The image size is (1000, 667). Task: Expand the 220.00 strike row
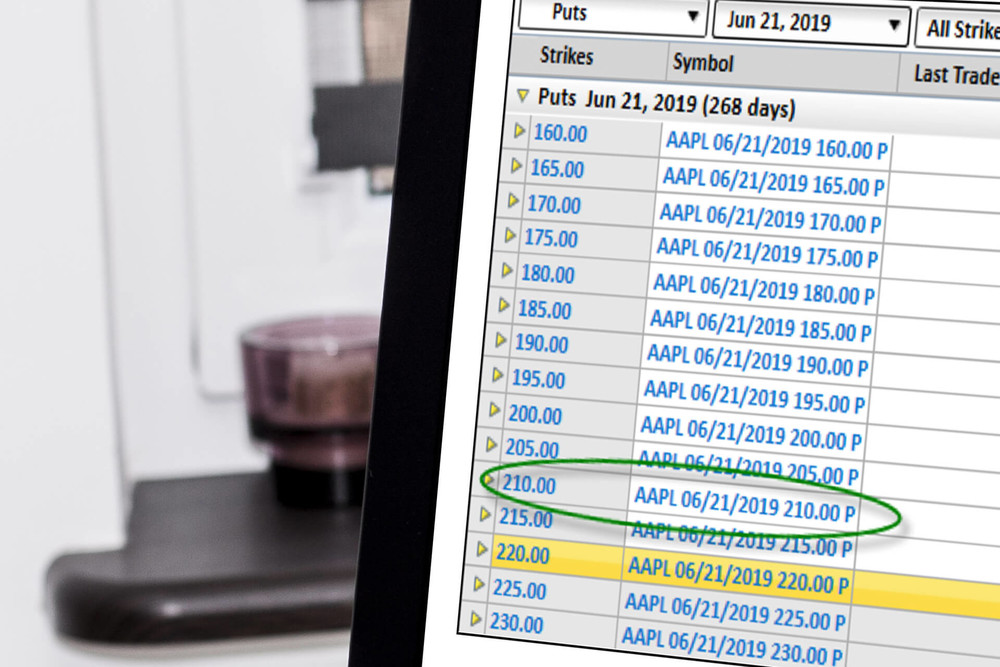(x=482, y=549)
